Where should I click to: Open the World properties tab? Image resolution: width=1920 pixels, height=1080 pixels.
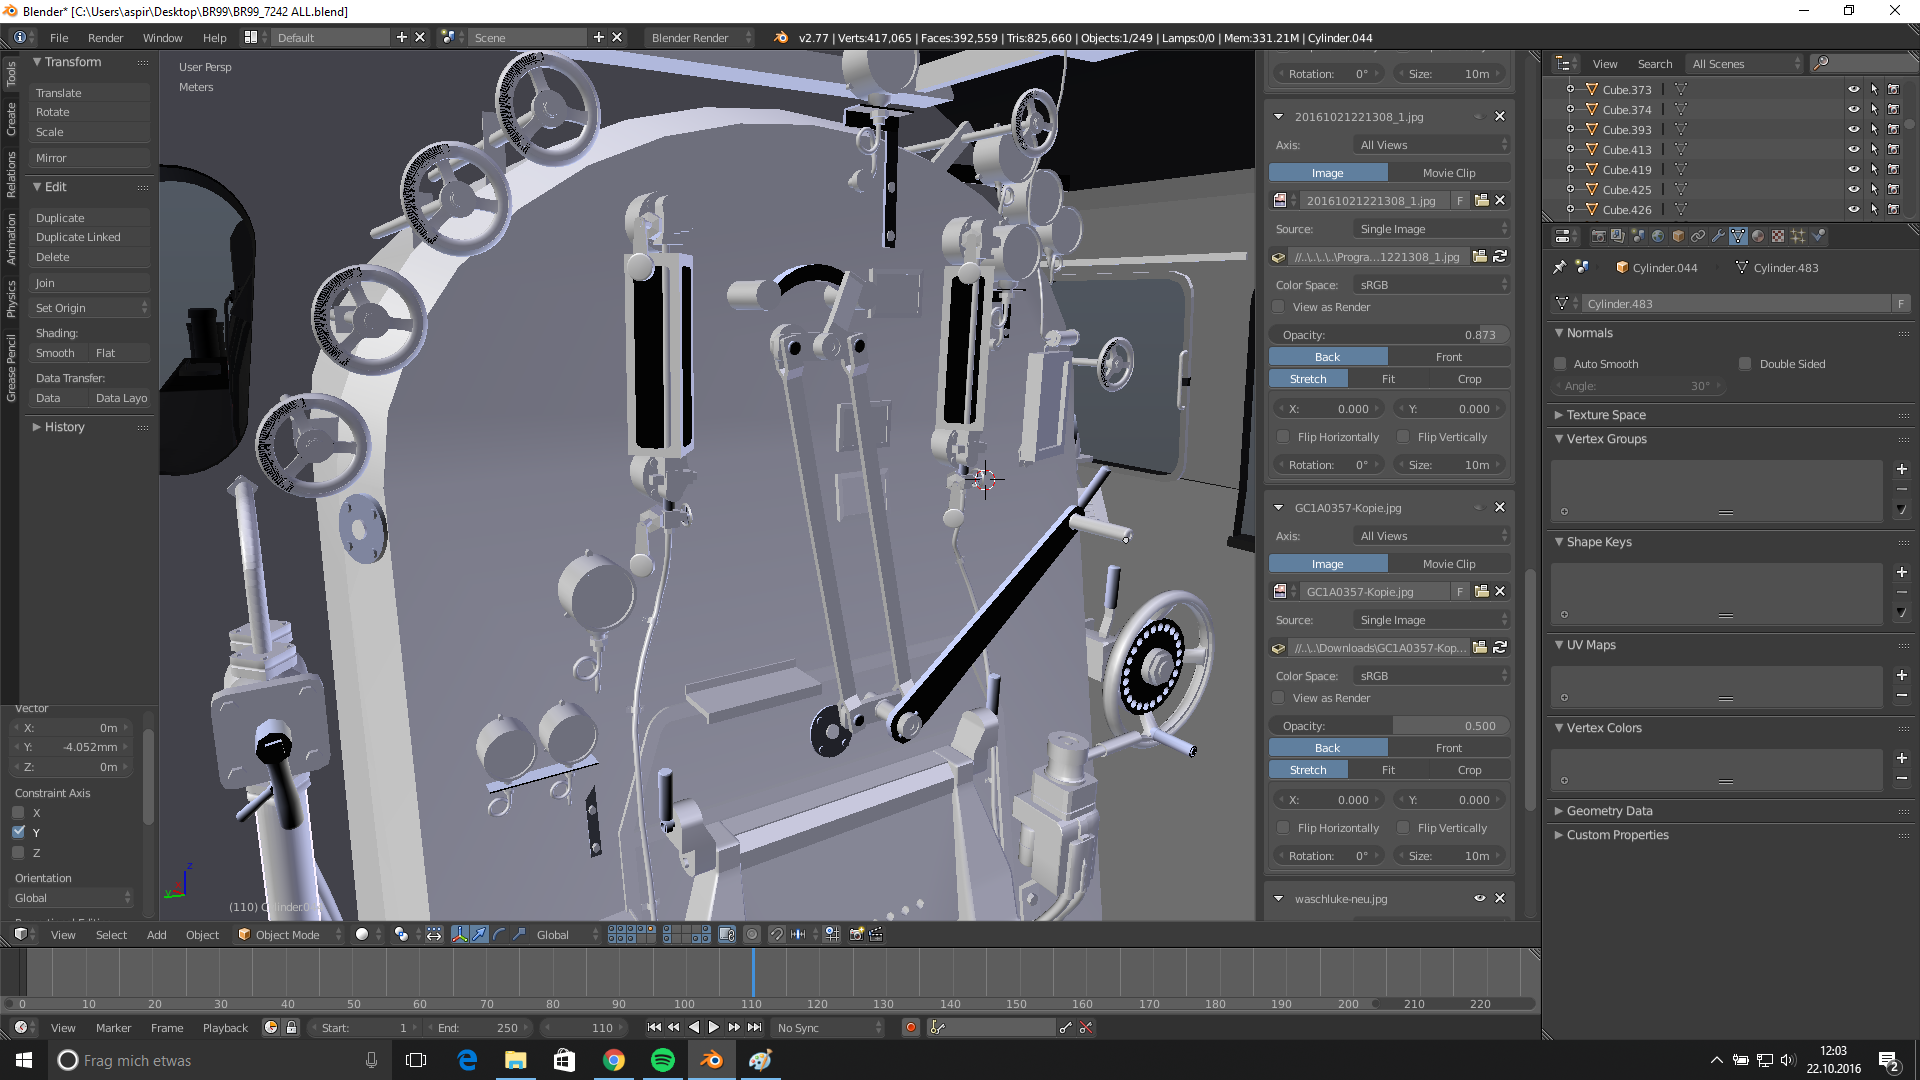[1658, 236]
